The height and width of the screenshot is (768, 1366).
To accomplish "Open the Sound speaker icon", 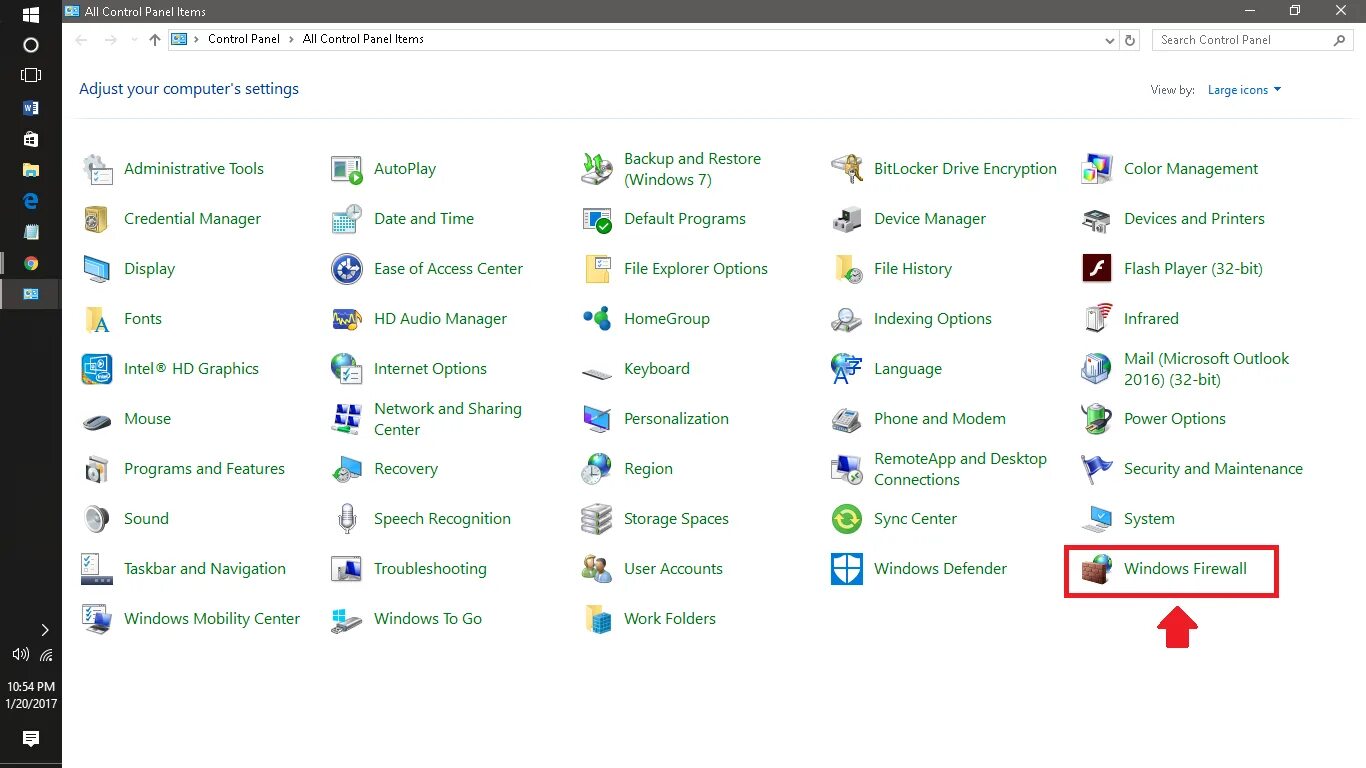I will coord(97,519).
